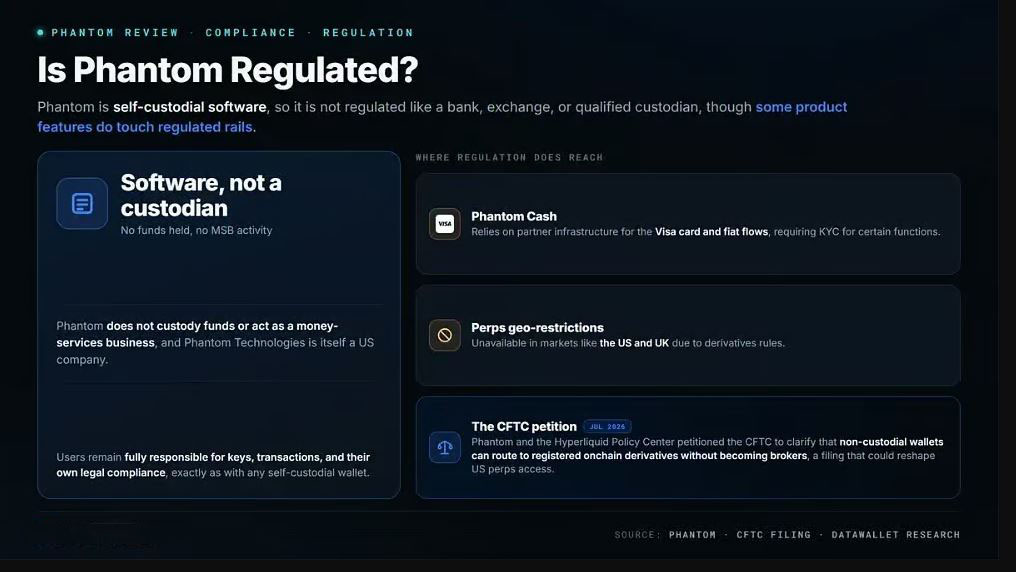Click the 'Is Phantom Regulated?' heading
1016x572 pixels.
pos(227,69)
